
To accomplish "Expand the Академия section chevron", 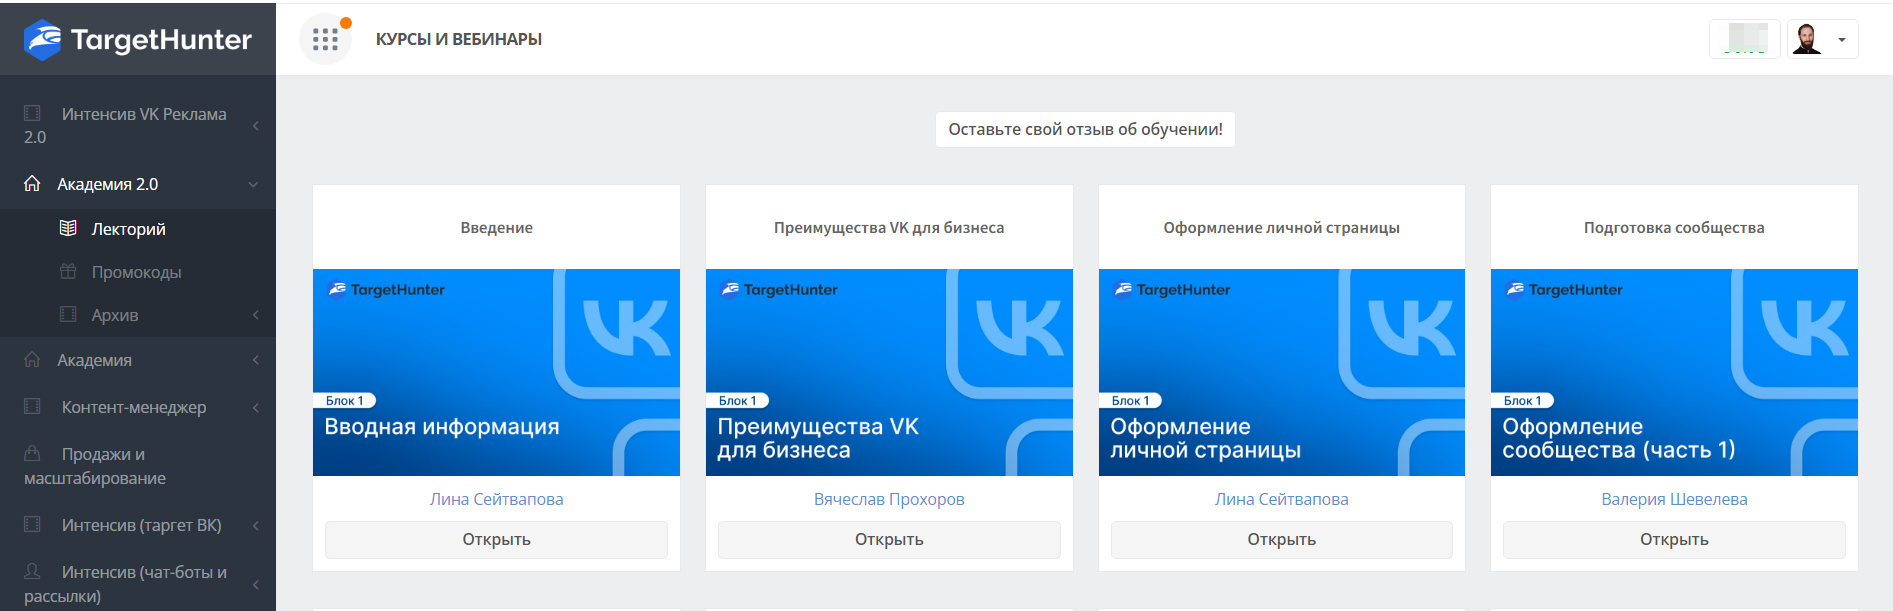I will click(255, 360).
